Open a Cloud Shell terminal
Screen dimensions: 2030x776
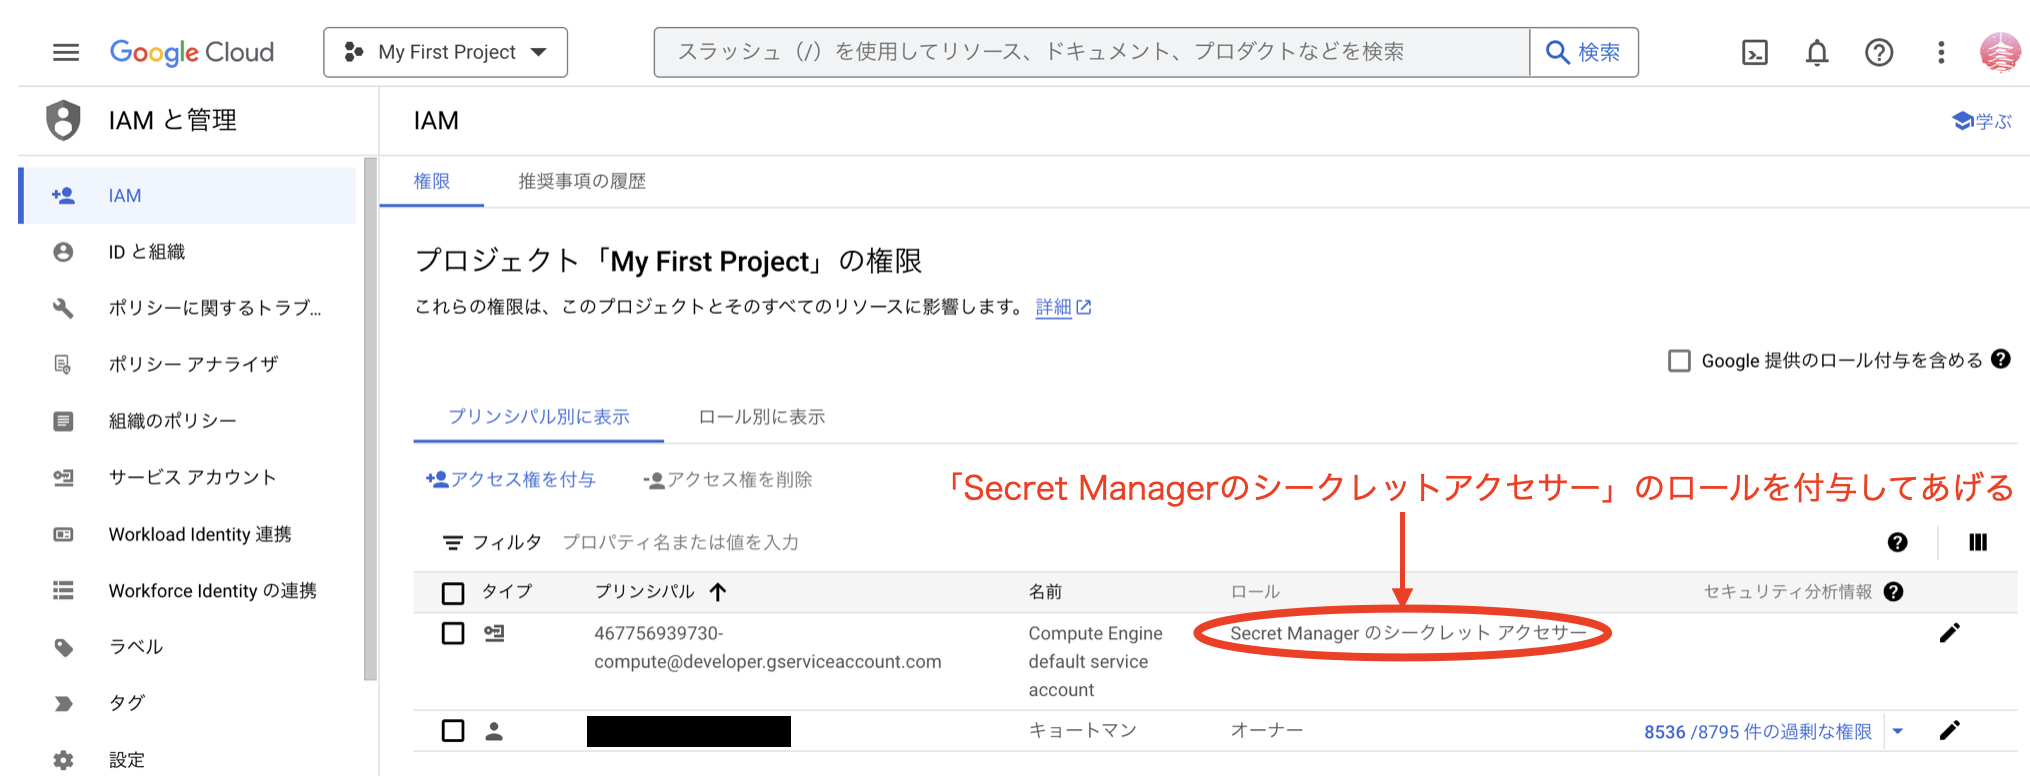point(1755,52)
